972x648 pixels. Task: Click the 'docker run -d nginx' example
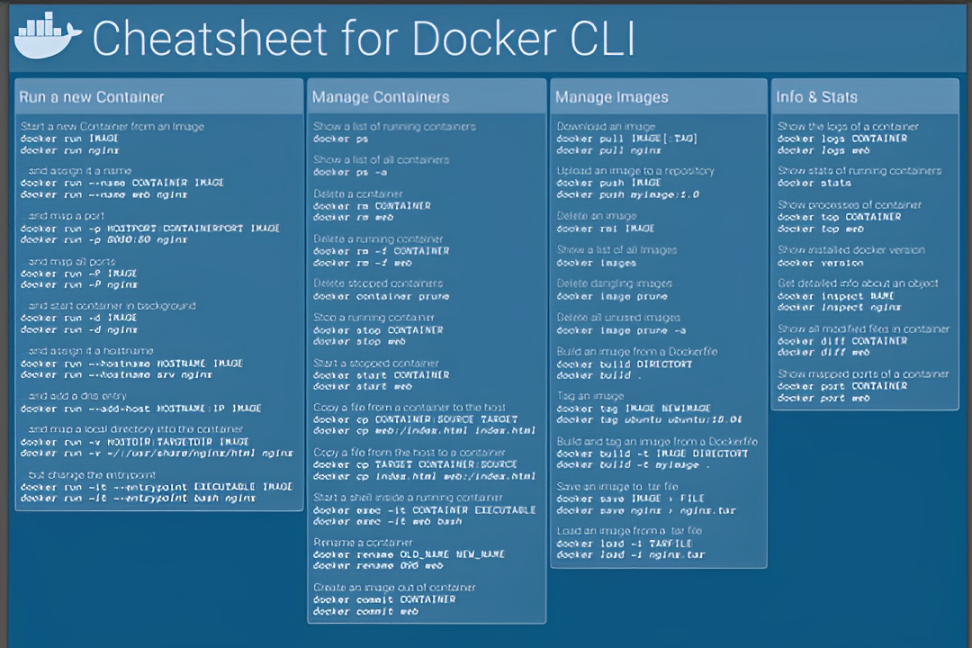pos(79,330)
